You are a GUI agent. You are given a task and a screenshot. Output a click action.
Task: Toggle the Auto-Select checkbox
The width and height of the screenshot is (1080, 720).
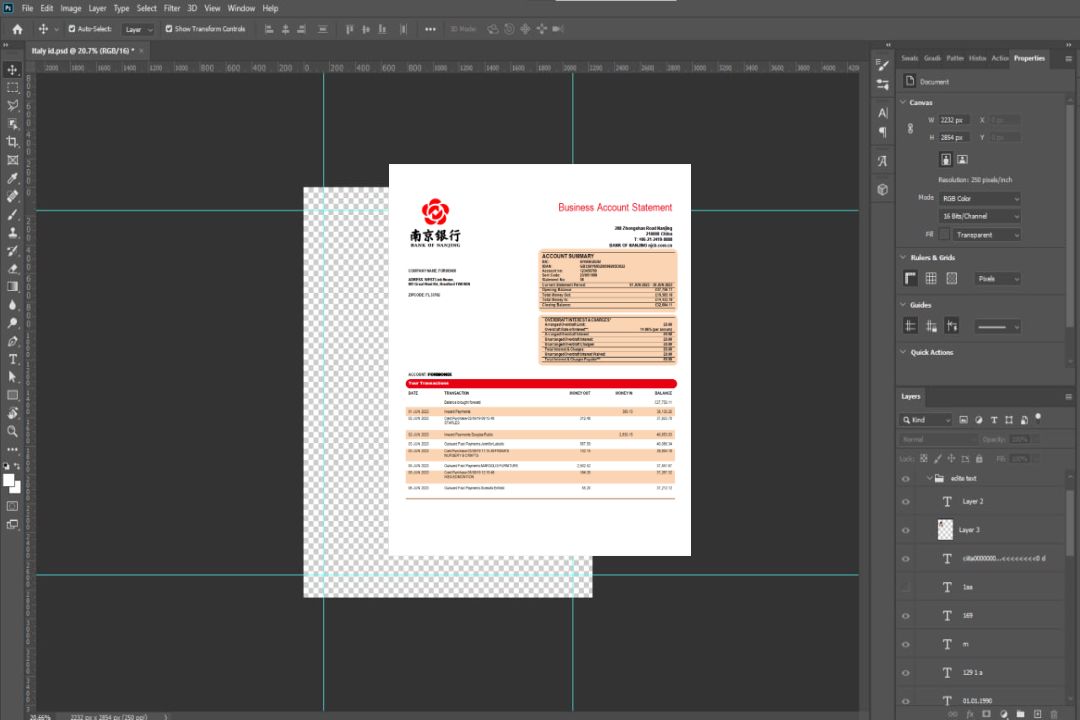[72, 29]
